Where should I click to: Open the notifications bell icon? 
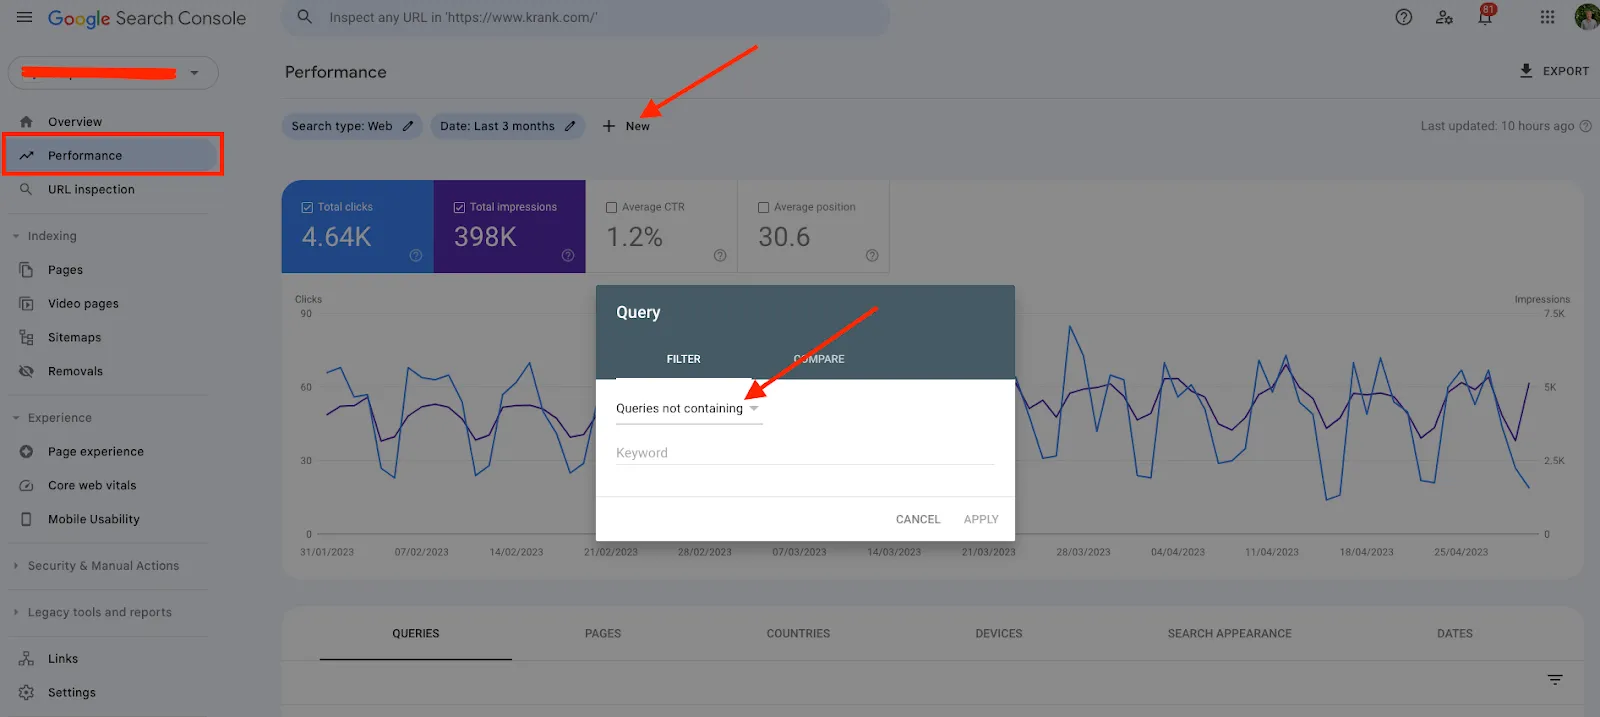pyautogui.click(x=1485, y=16)
